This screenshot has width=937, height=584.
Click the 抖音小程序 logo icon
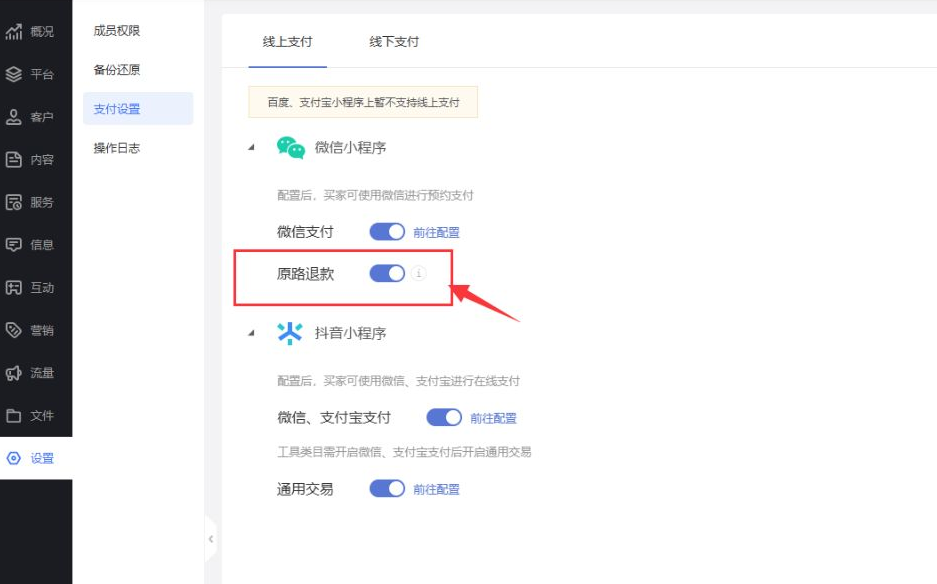click(x=290, y=333)
